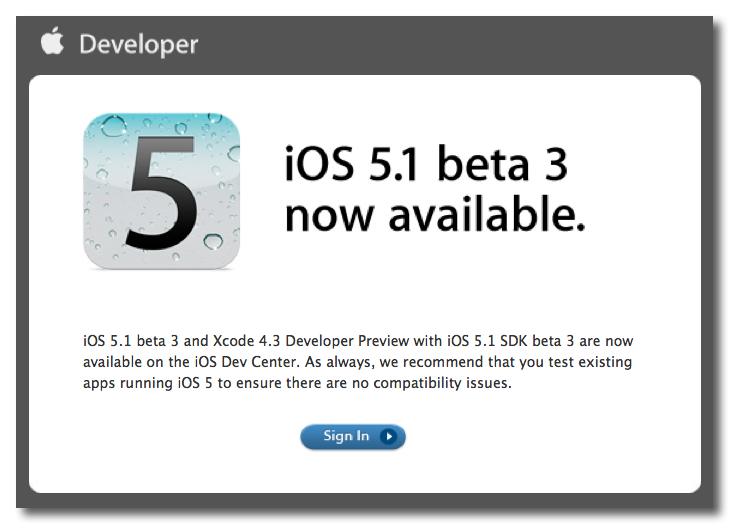This screenshot has height=524, width=729.
Task: Click the line "apps running iOS 5 to ensure"
Action: pos(297,383)
